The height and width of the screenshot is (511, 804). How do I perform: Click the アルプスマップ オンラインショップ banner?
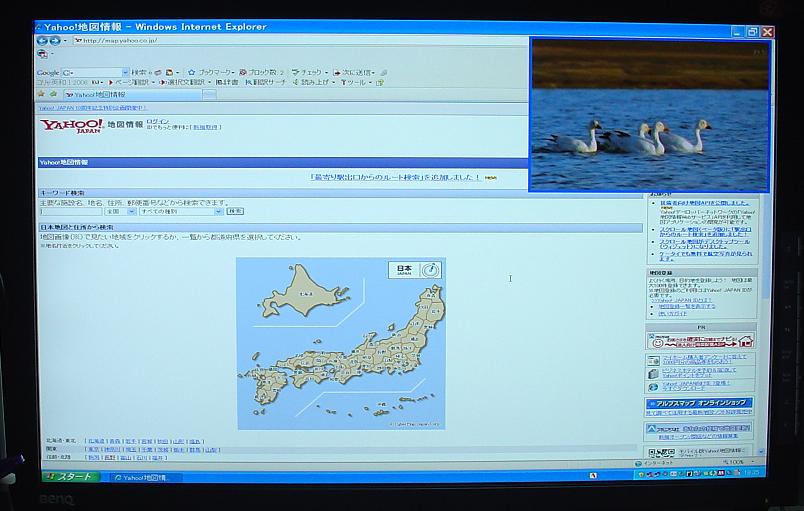click(699, 403)
